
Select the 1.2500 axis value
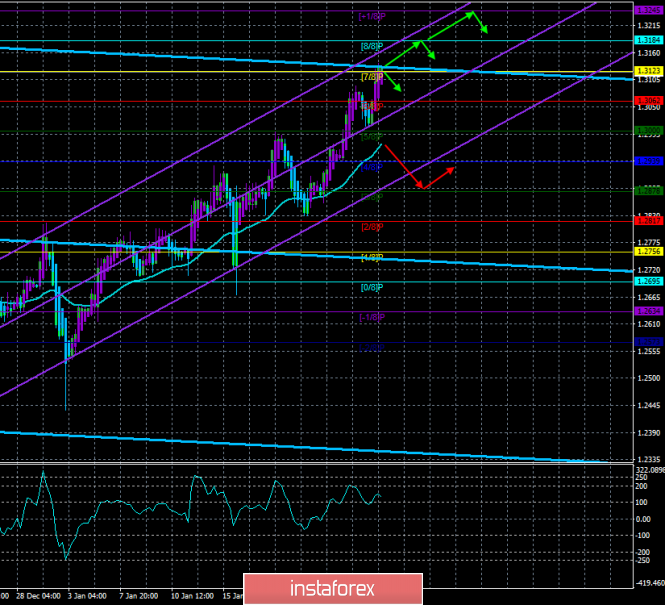point(649,378)
